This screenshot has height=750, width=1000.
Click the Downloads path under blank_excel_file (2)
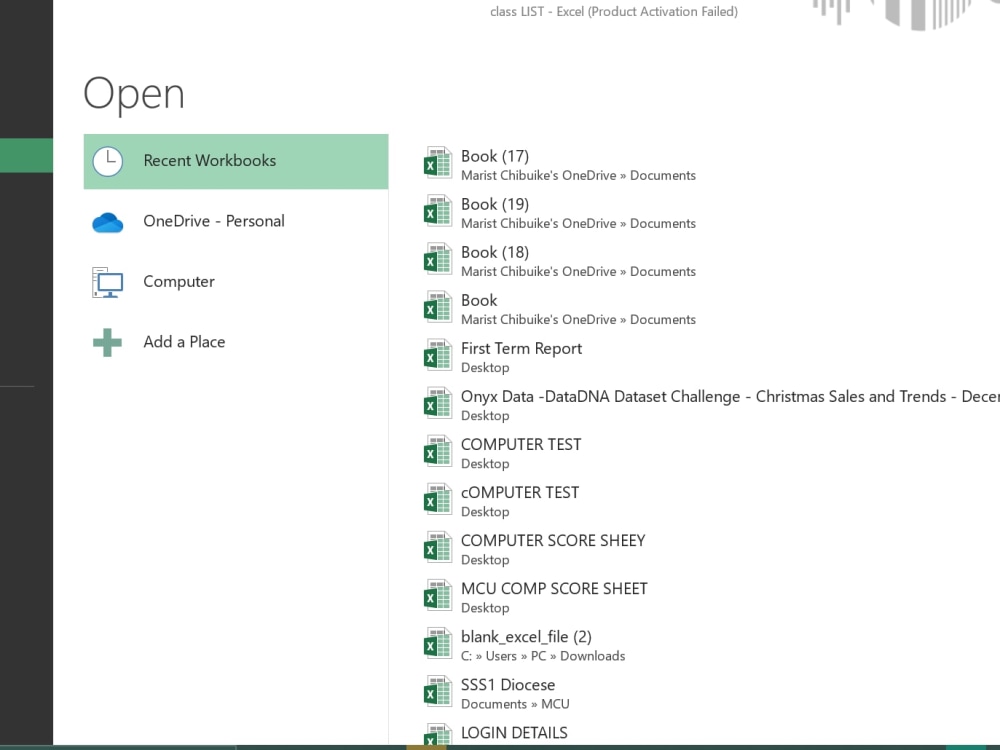(543, 656)
